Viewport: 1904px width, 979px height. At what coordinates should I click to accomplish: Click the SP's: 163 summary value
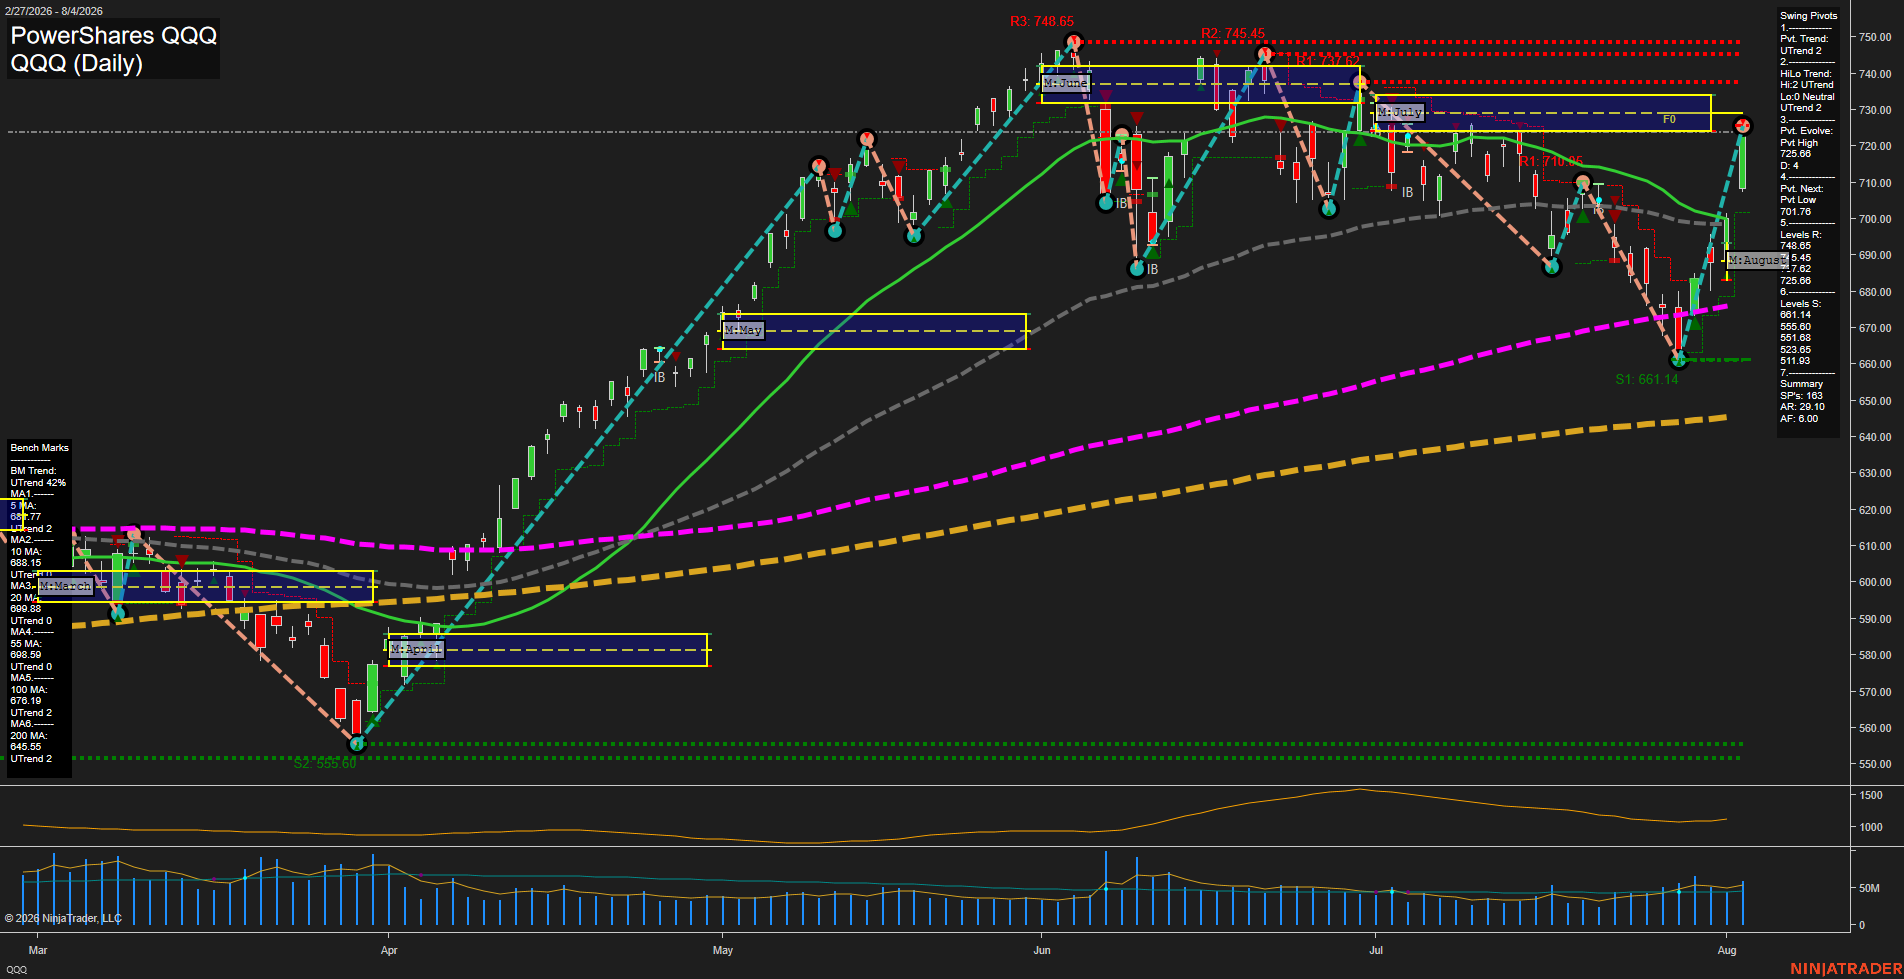point(1801,396)
